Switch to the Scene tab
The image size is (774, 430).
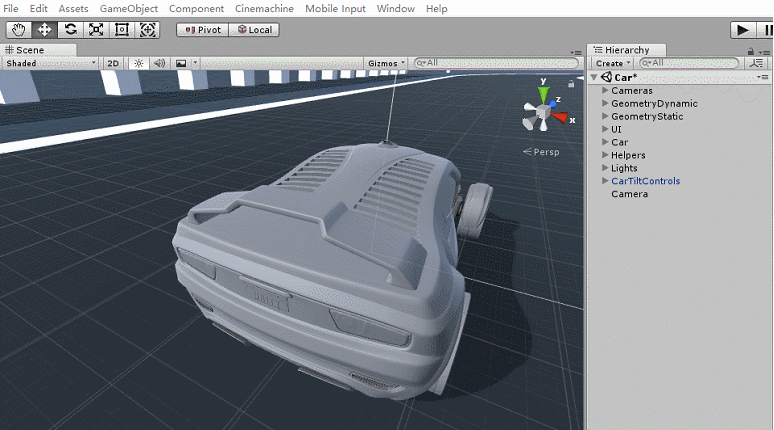[x=39, y=50]
